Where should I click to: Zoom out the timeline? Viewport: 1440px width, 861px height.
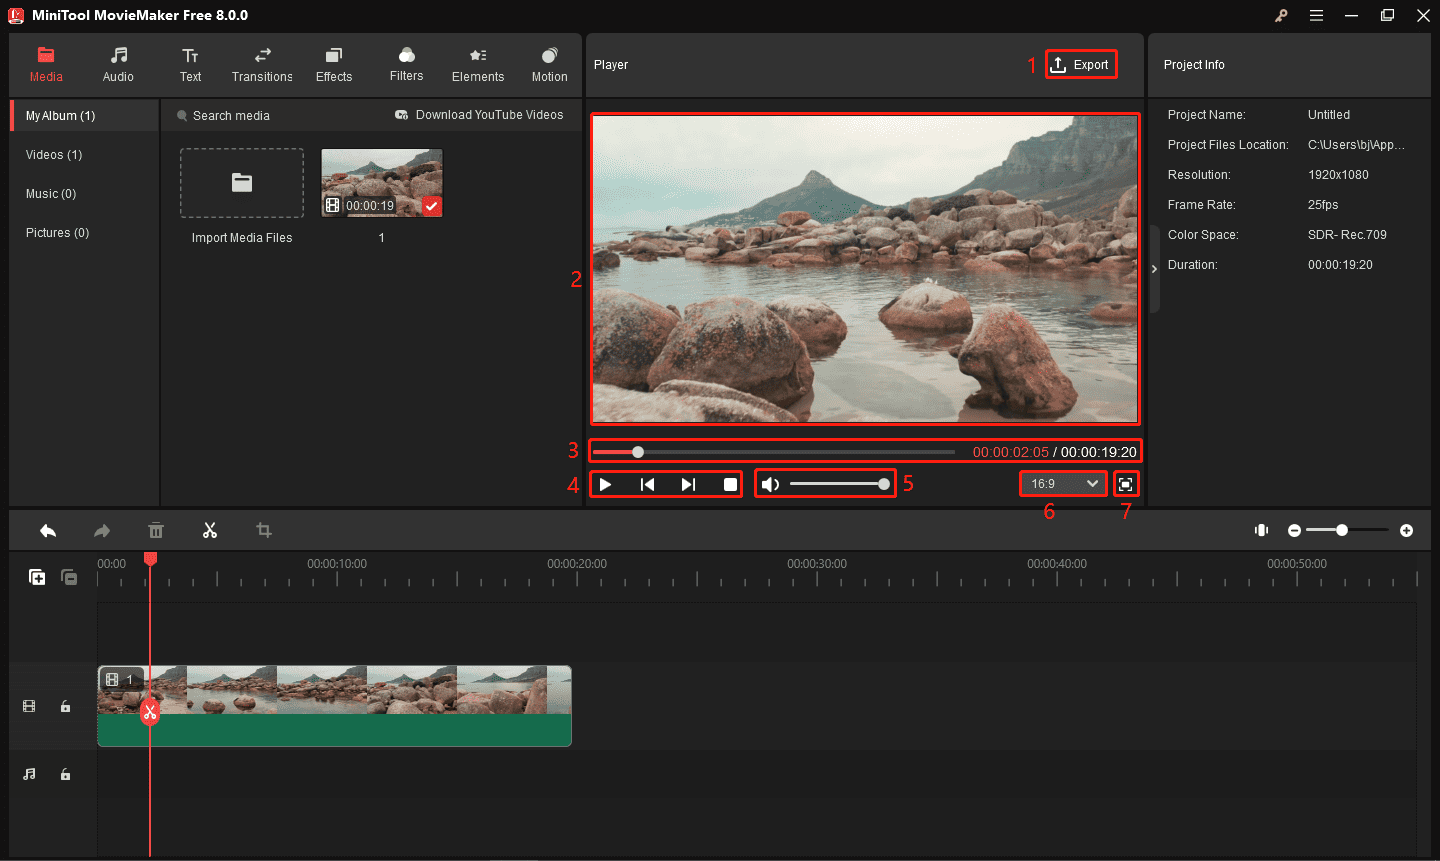click(1294, 530)
